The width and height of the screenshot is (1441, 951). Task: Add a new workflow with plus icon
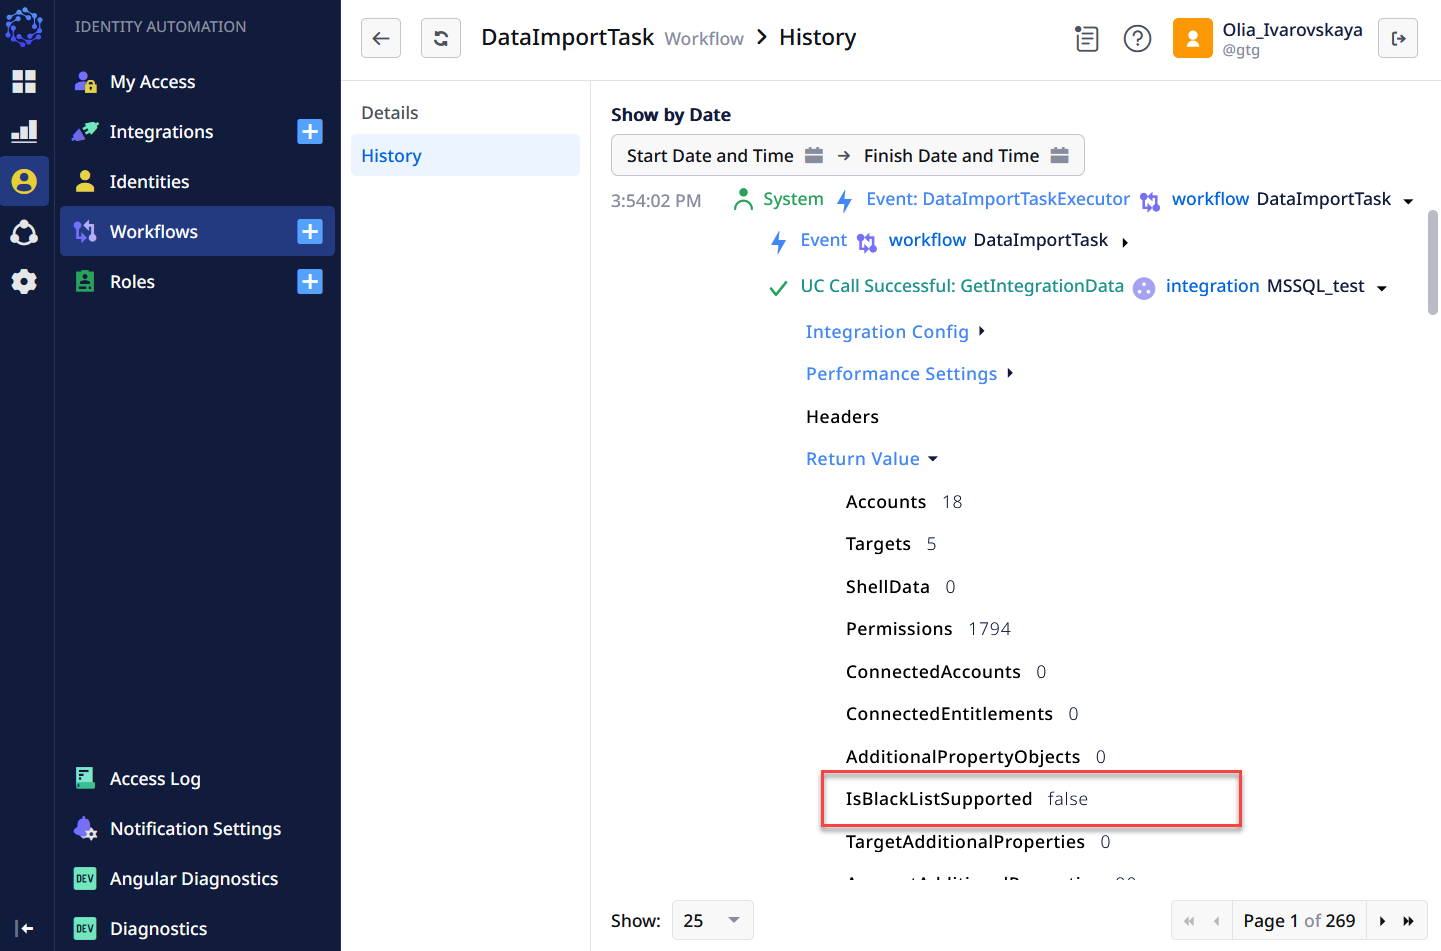coord(310,231)
